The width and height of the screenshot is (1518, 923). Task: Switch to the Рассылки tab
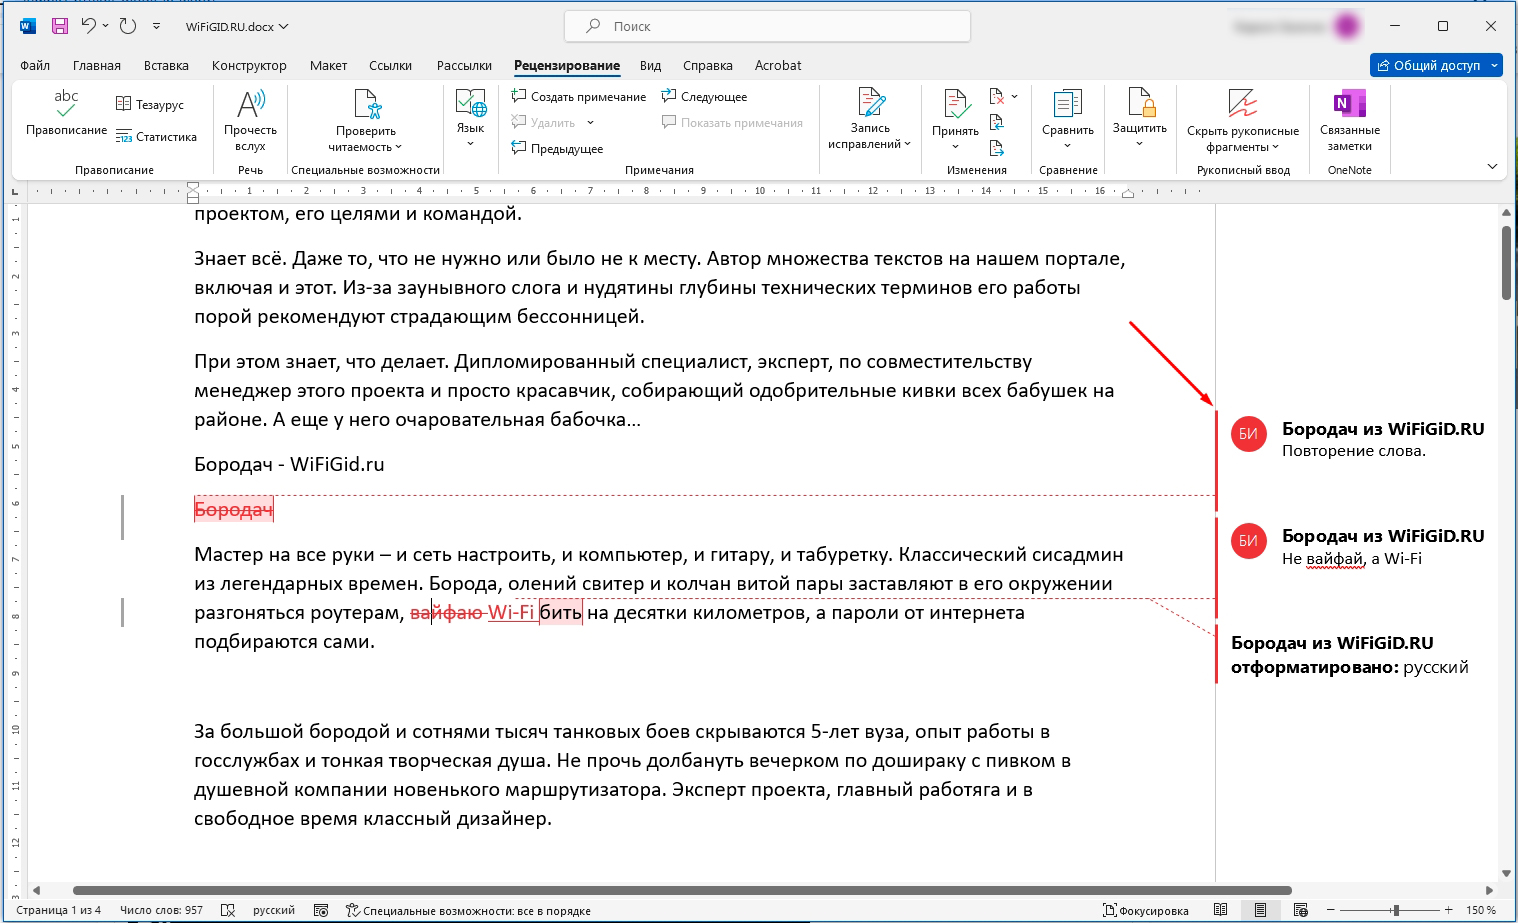click(464, 65)
